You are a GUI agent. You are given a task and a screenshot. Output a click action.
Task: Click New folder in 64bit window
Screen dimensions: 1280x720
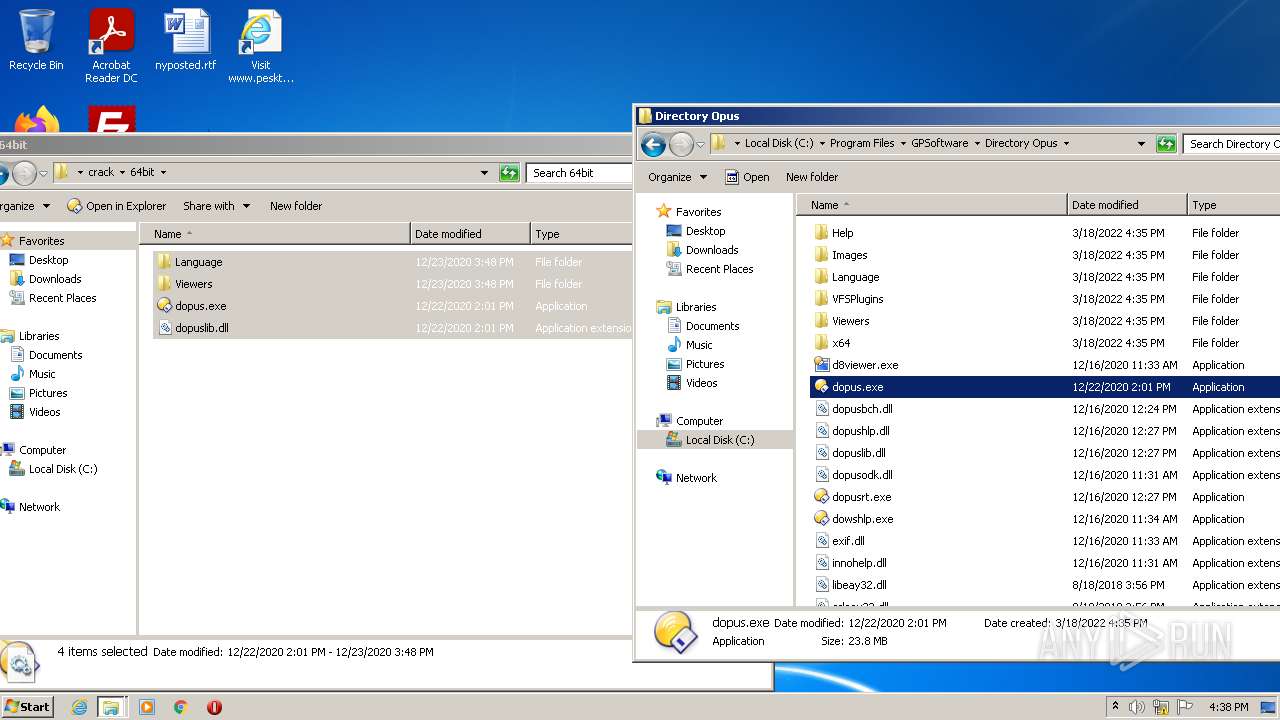coord(296,206)
